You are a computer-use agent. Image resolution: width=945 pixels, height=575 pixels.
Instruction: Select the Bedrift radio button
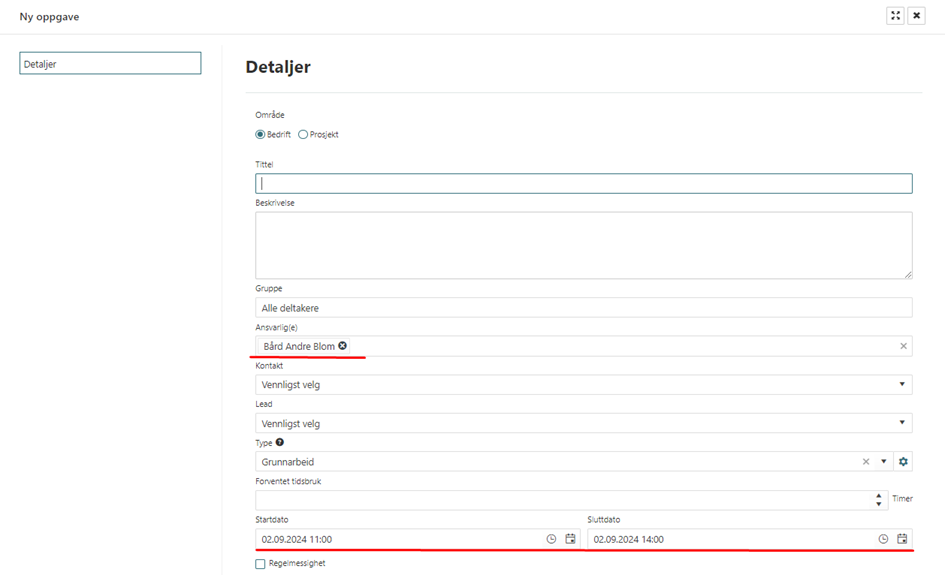pyautogui.click(x=261, y=135)
